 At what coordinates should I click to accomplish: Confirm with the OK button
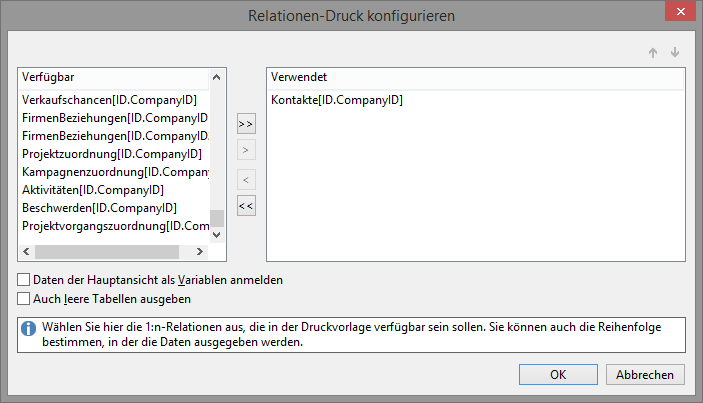pos(558,375)
